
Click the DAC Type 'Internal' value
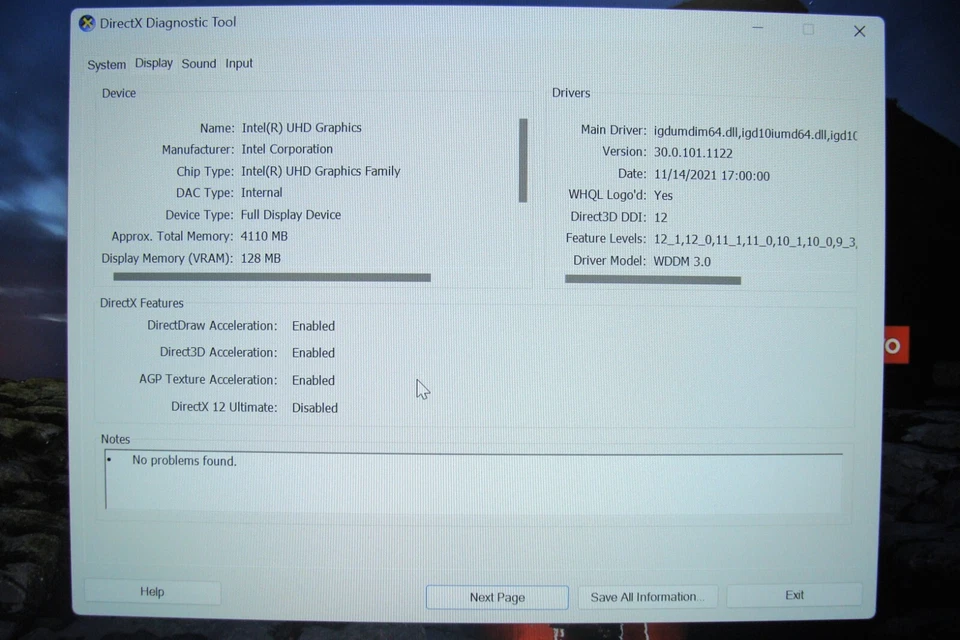point(261,192)
